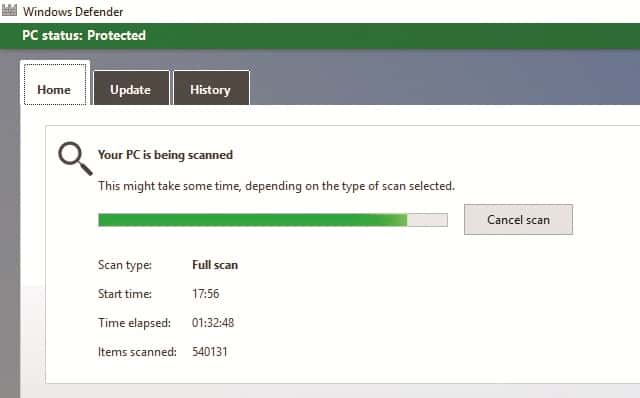The width and height of the screenshot is (640, 398).
Task: Click the 'Full scan' value
Action: [215, 265]
